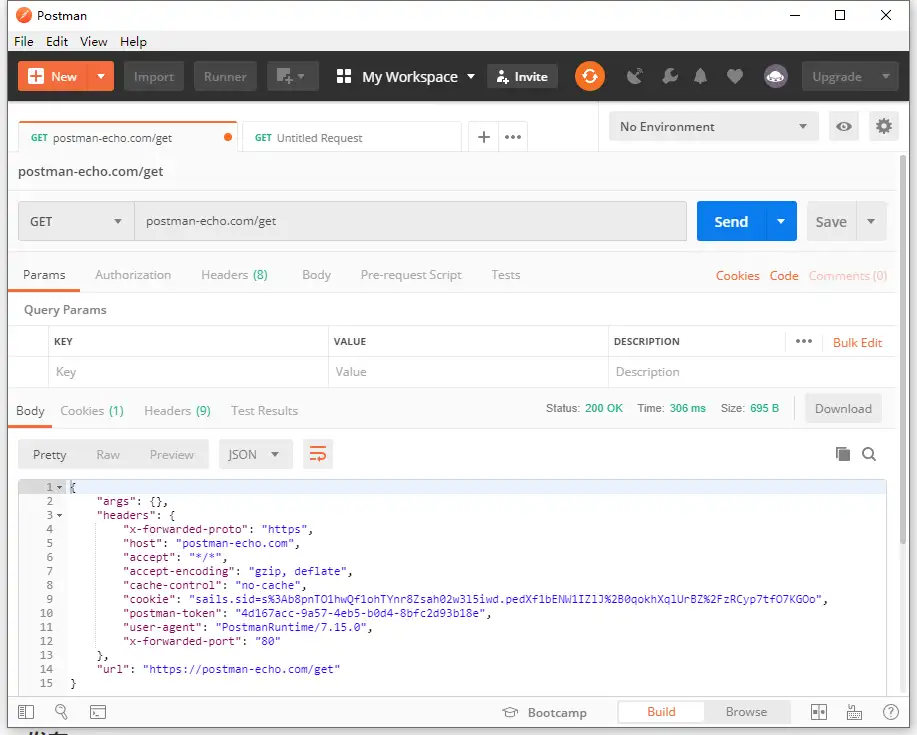Switch to Browse mode in bottom bar
917x735 pixels.
coord(746,712)
